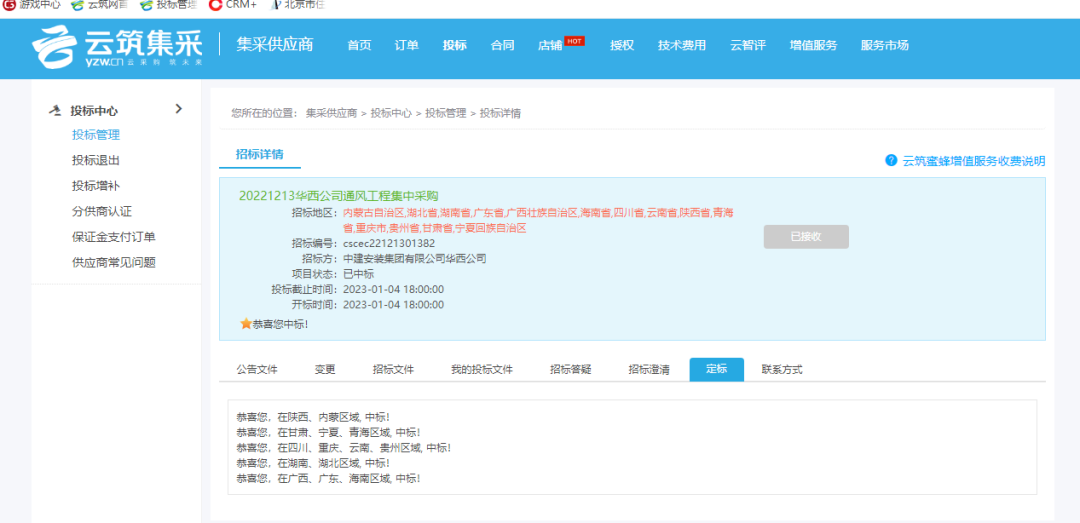This screenshot has height=523, width=1080.
Task: Select 投标退出 in the sidebar
Action: pos(96,160)
